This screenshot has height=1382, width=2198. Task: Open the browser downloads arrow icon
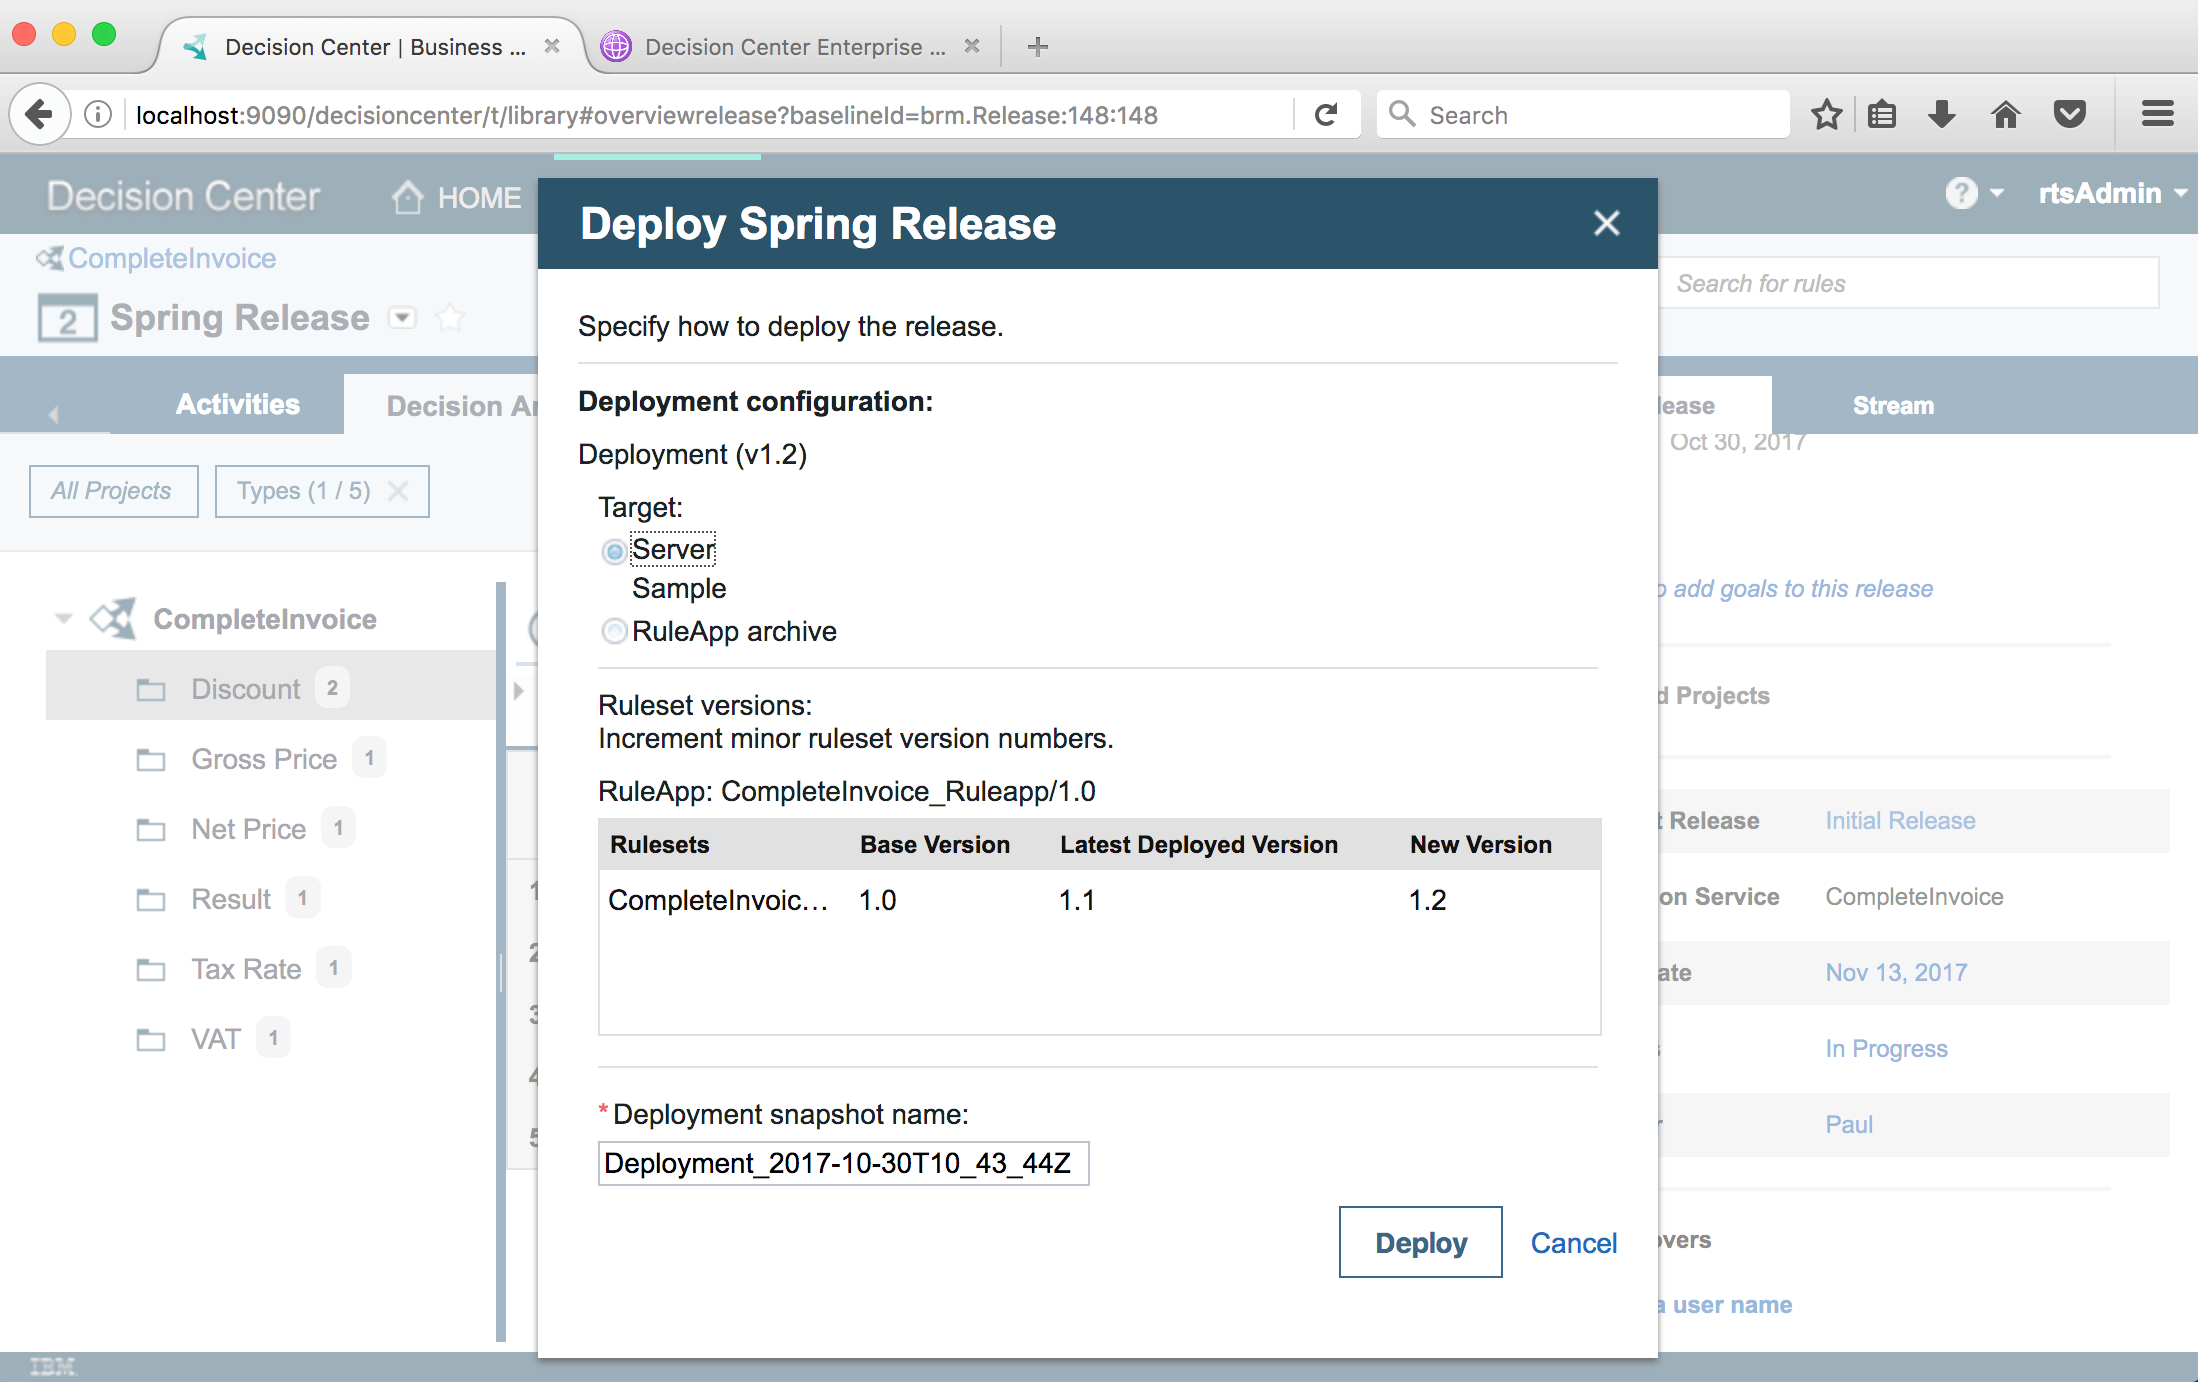click(1942, 115)
